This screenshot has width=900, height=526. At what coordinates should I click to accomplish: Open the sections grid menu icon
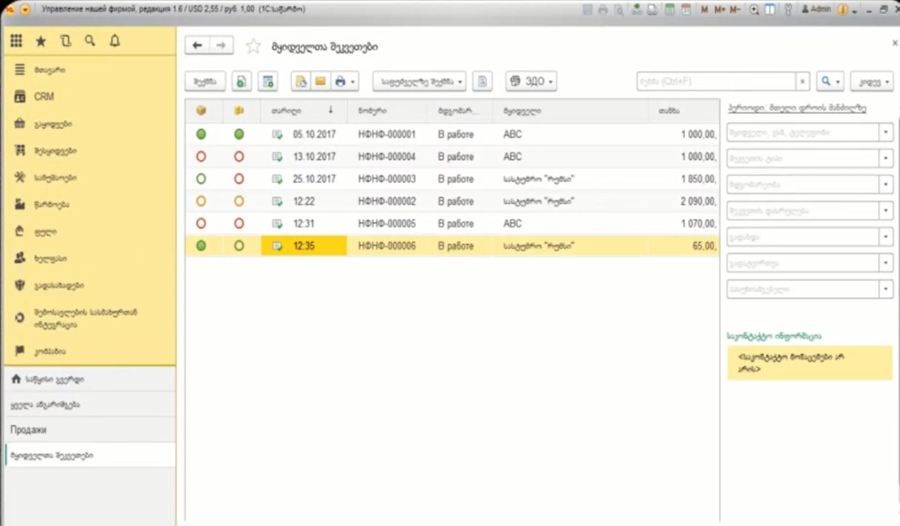pyautogui.click(x=15, y=41)
